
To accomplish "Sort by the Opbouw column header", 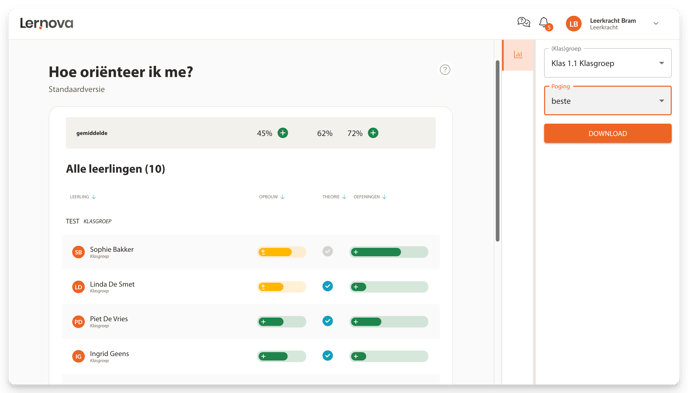I will pos(272,197).
